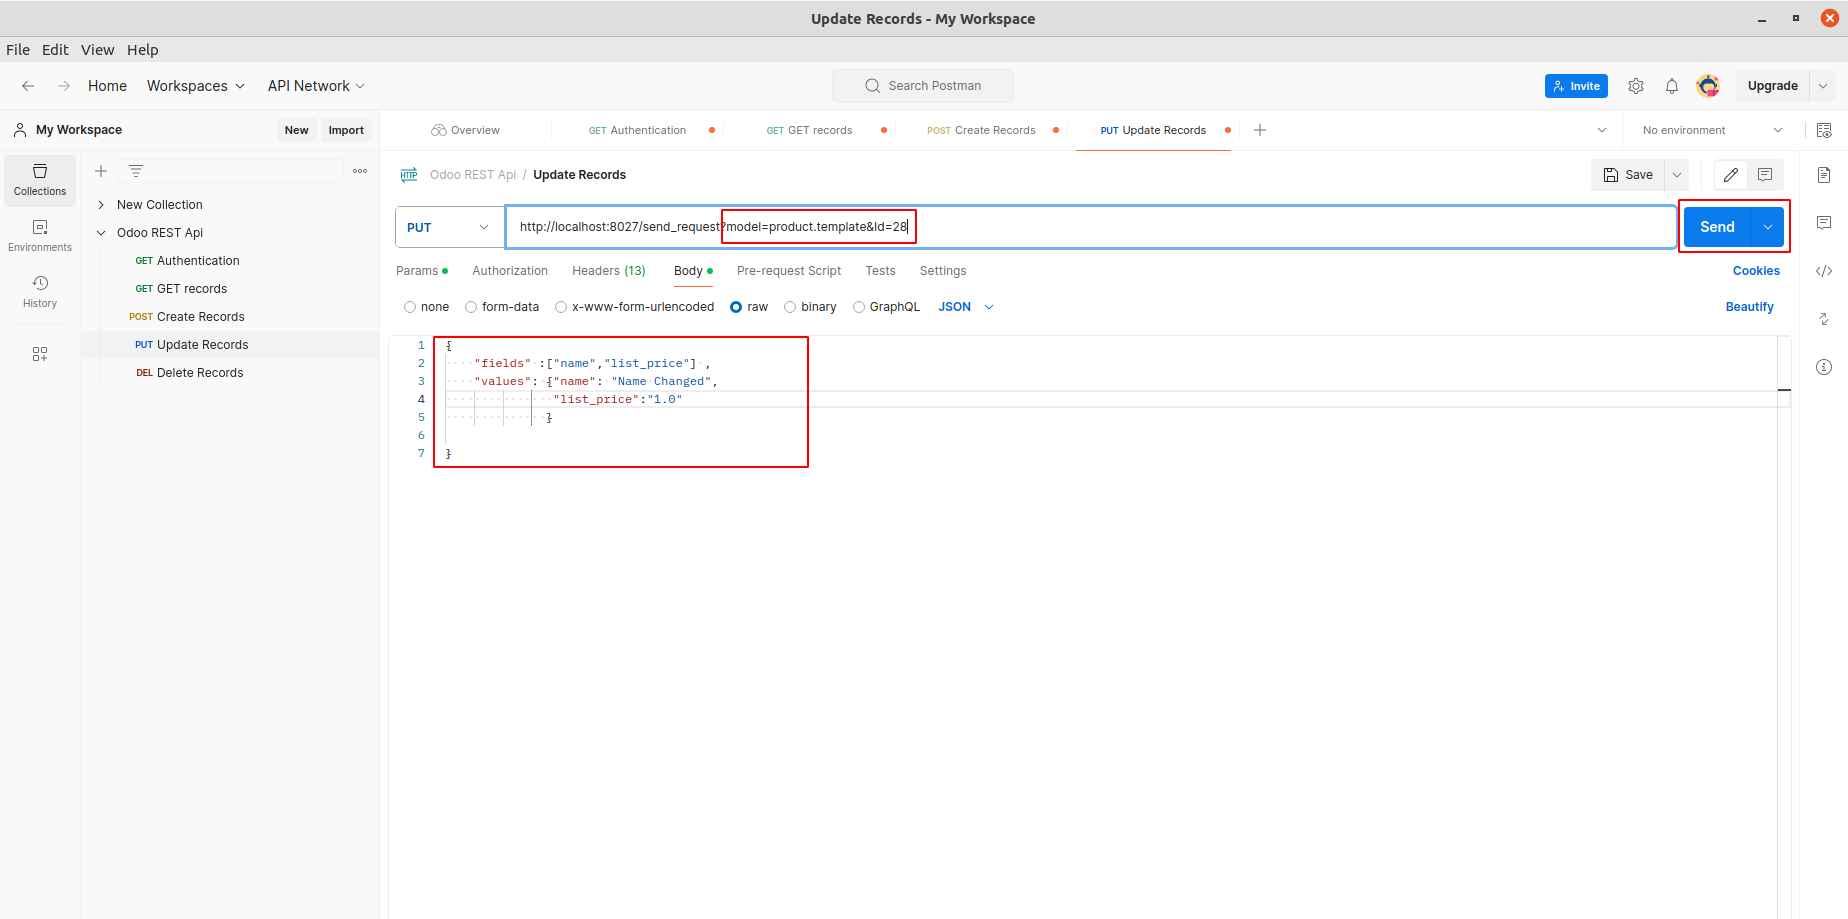This screenshot has width=1848, height=919.
Task: Open the Cookies link
Action: pyautogui.click(x=1756, y=271)
